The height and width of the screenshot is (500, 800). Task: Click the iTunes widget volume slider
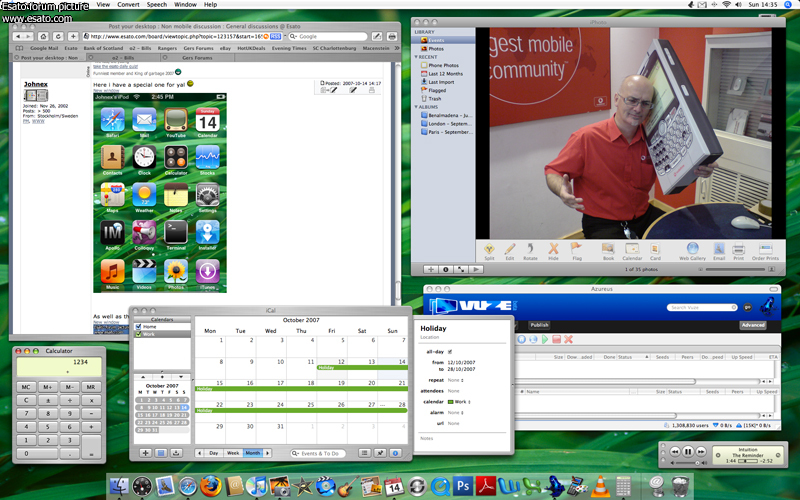point(687,463)
